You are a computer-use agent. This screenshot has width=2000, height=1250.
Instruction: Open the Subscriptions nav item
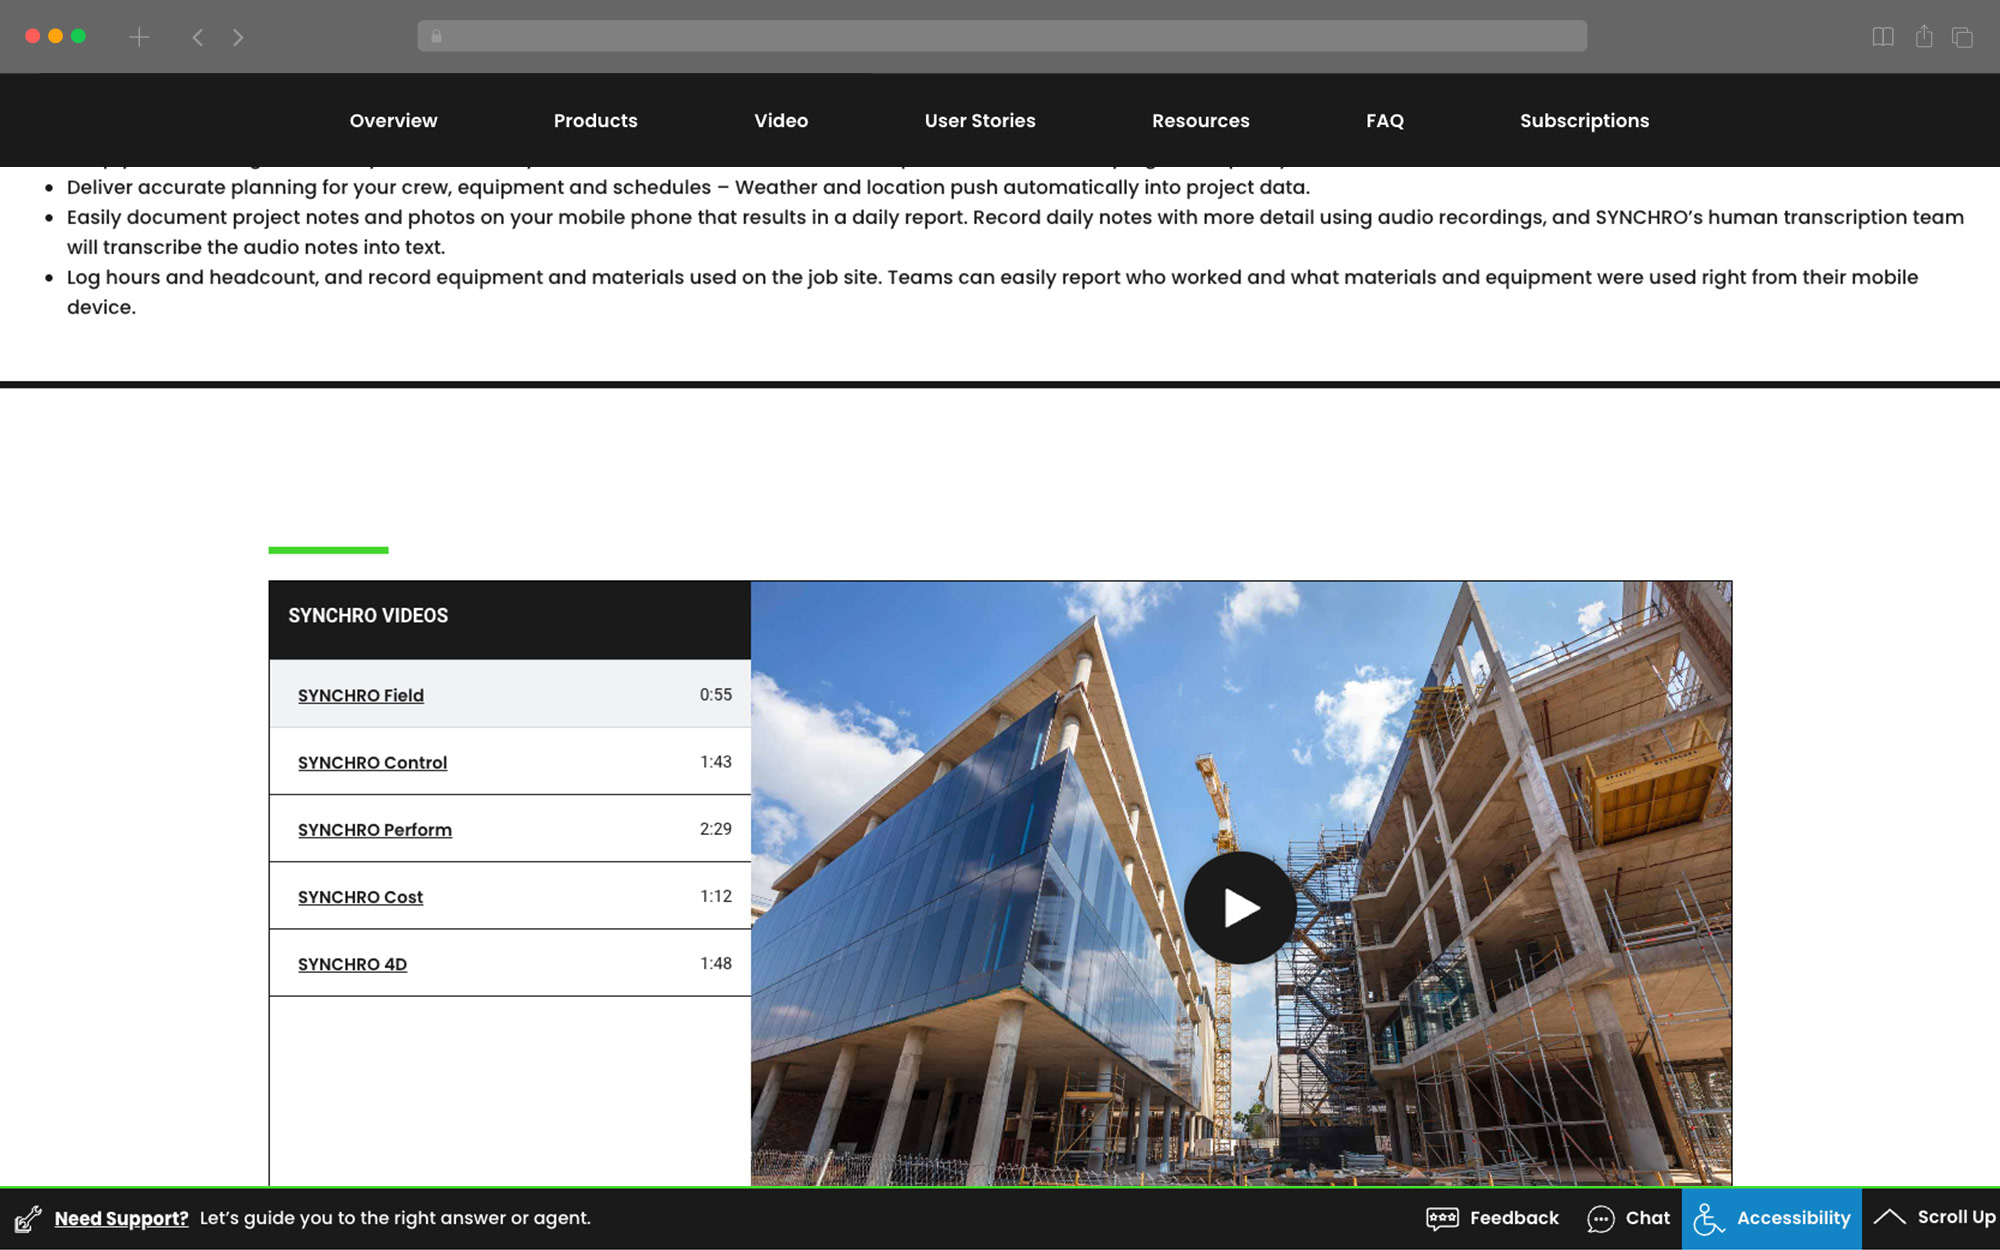[1584, 120]
